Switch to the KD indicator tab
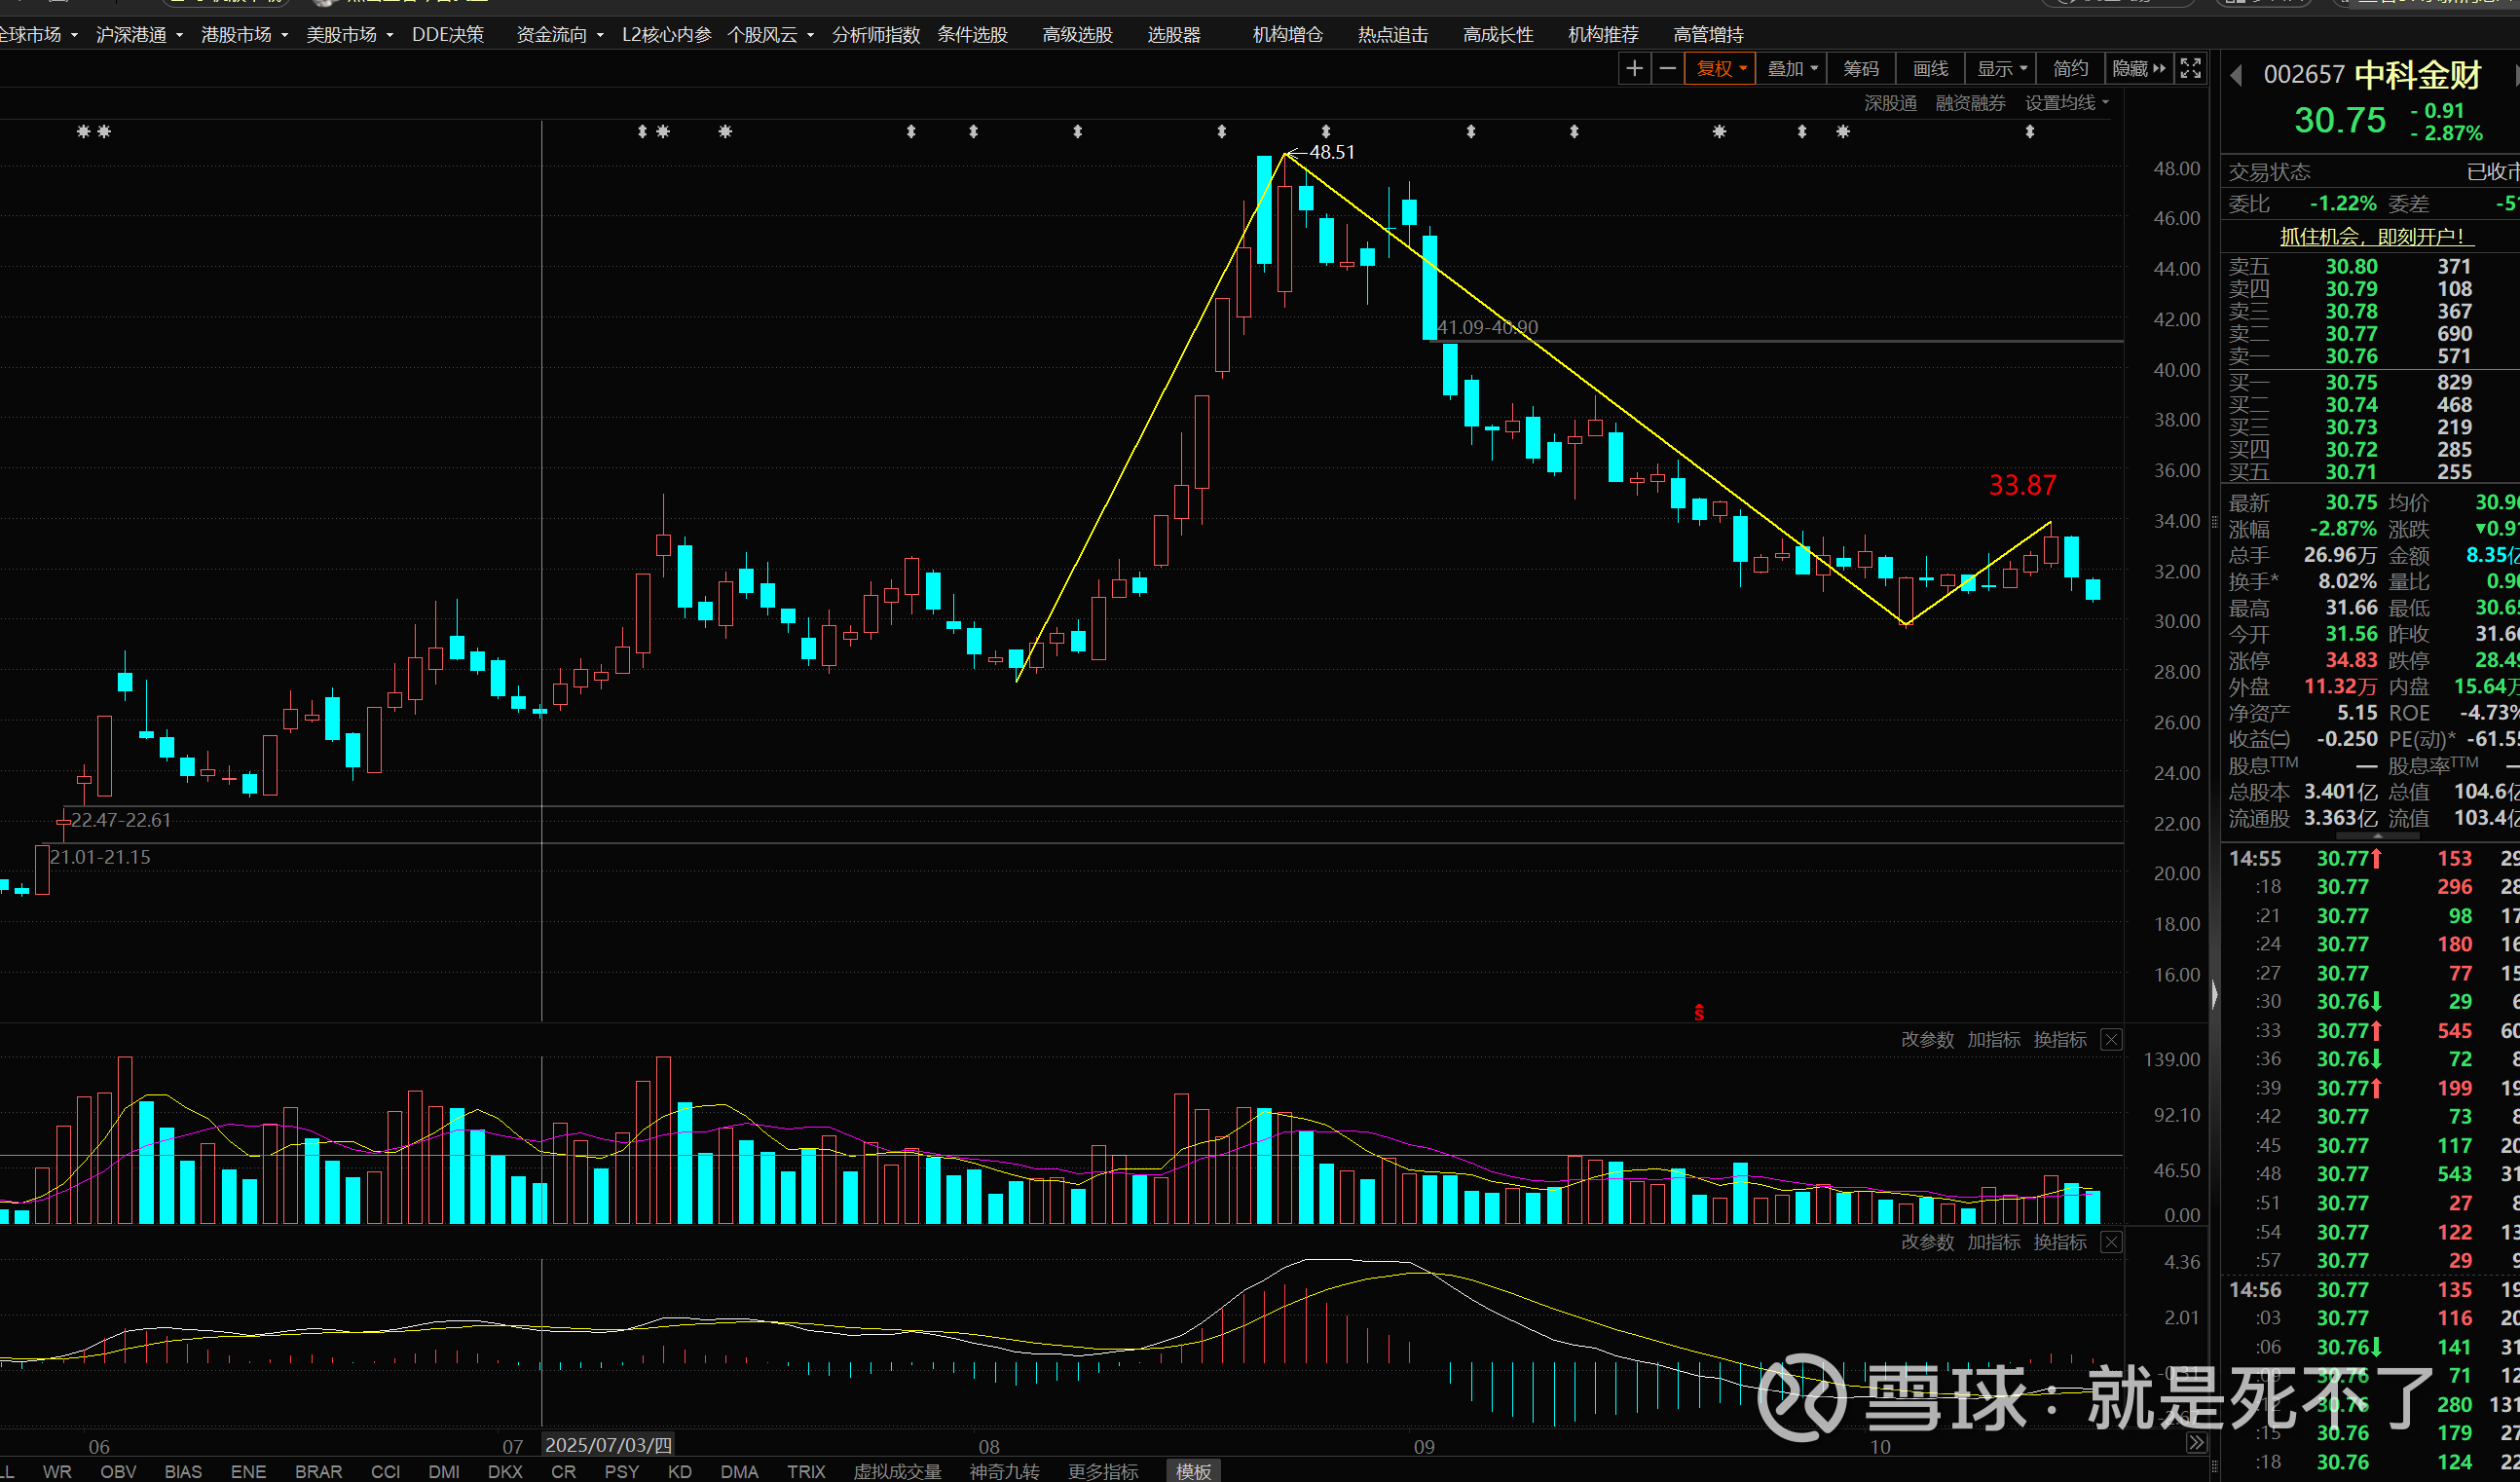The image size is (2520, 1482). 679,1471
